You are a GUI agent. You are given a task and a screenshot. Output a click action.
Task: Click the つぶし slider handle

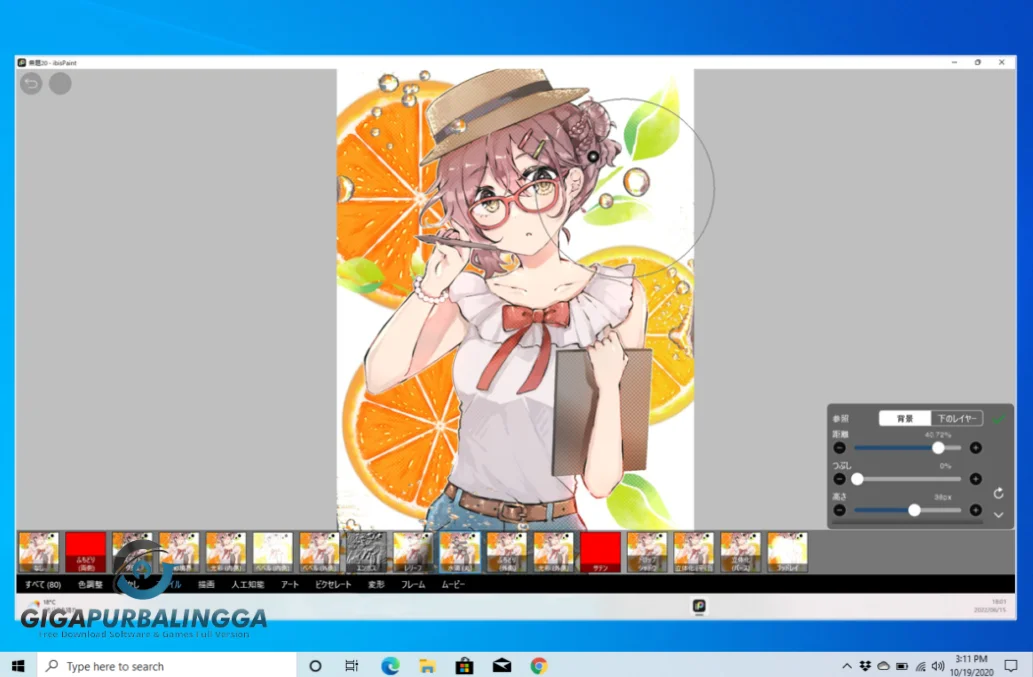pyautogui.click(x=857, y=479)
